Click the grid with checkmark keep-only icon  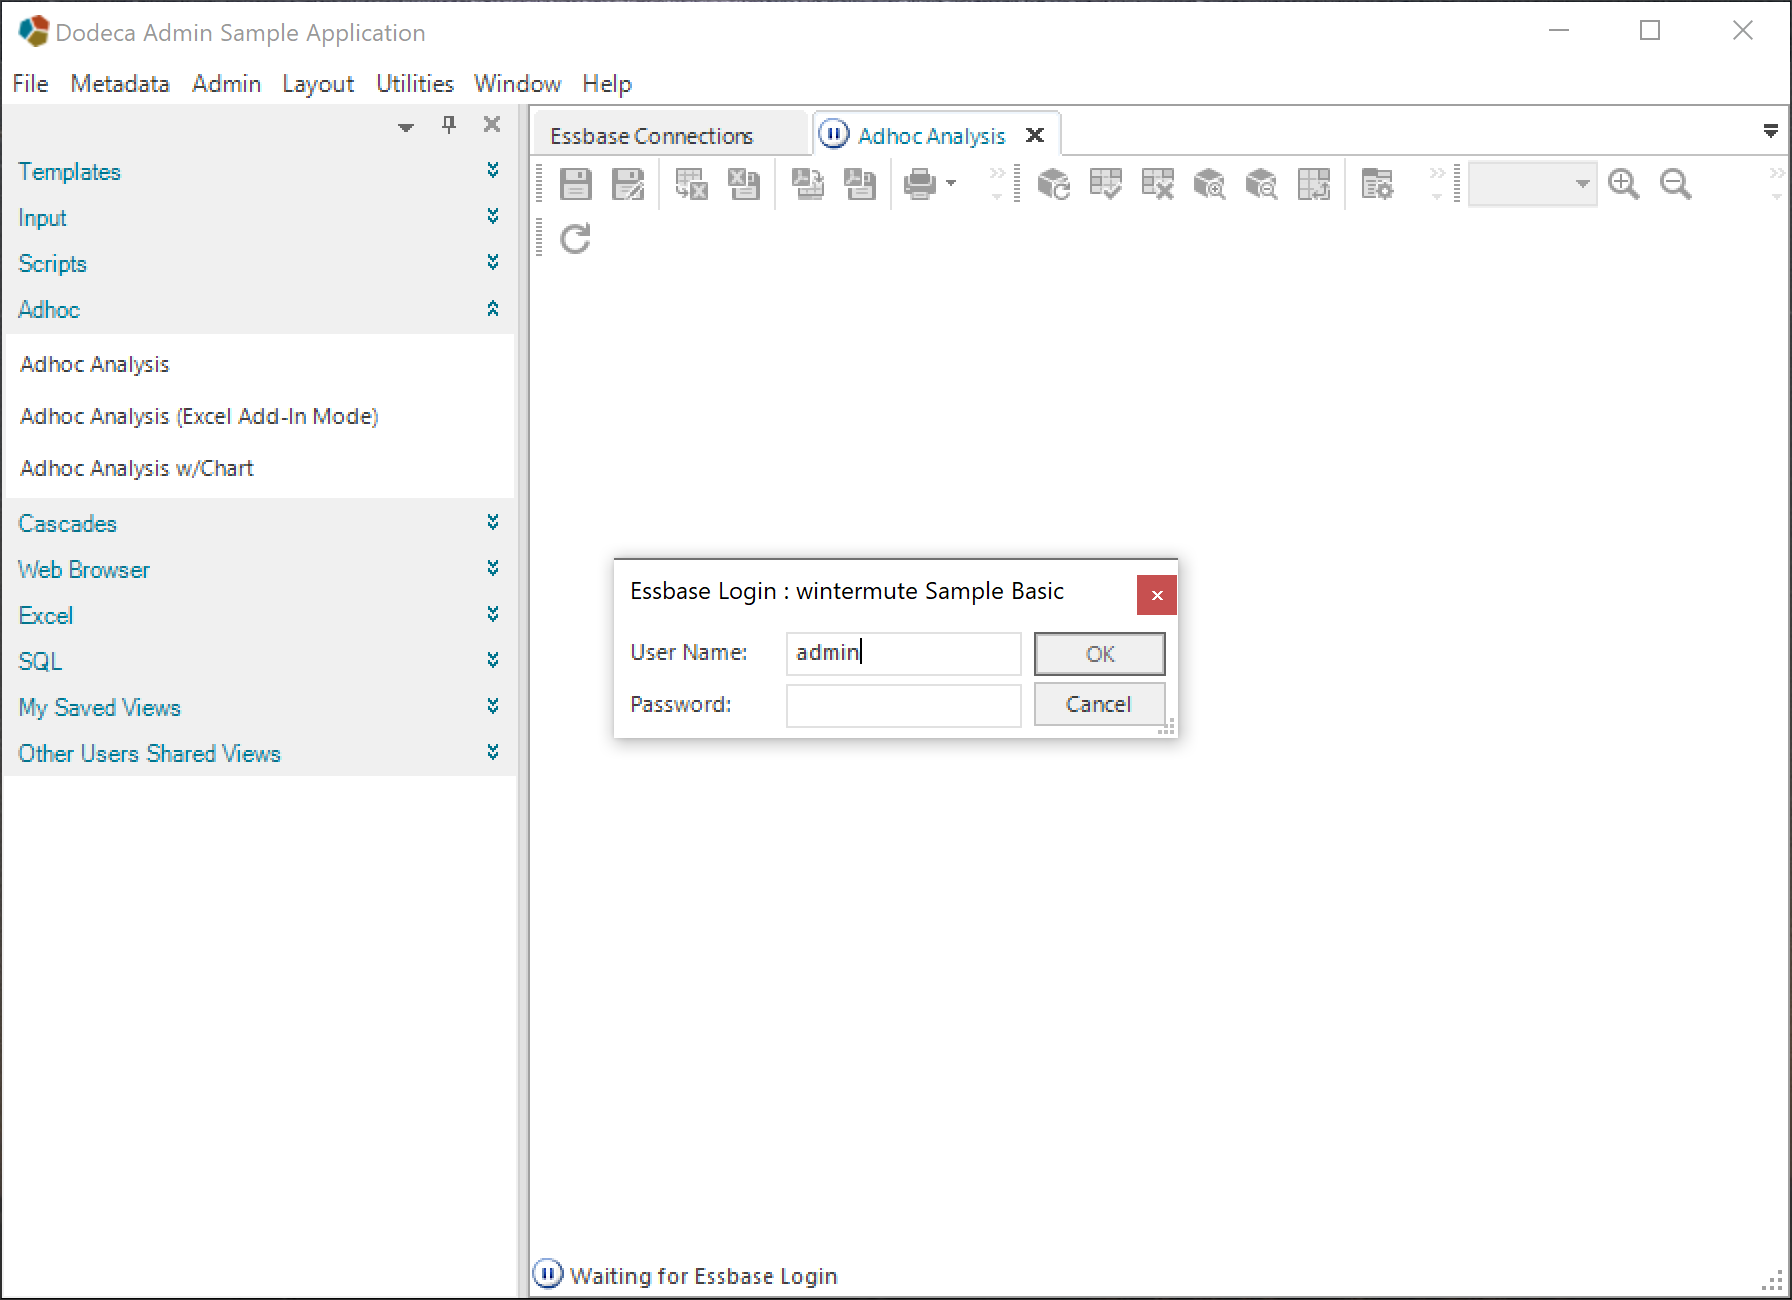coord(1106,184)
